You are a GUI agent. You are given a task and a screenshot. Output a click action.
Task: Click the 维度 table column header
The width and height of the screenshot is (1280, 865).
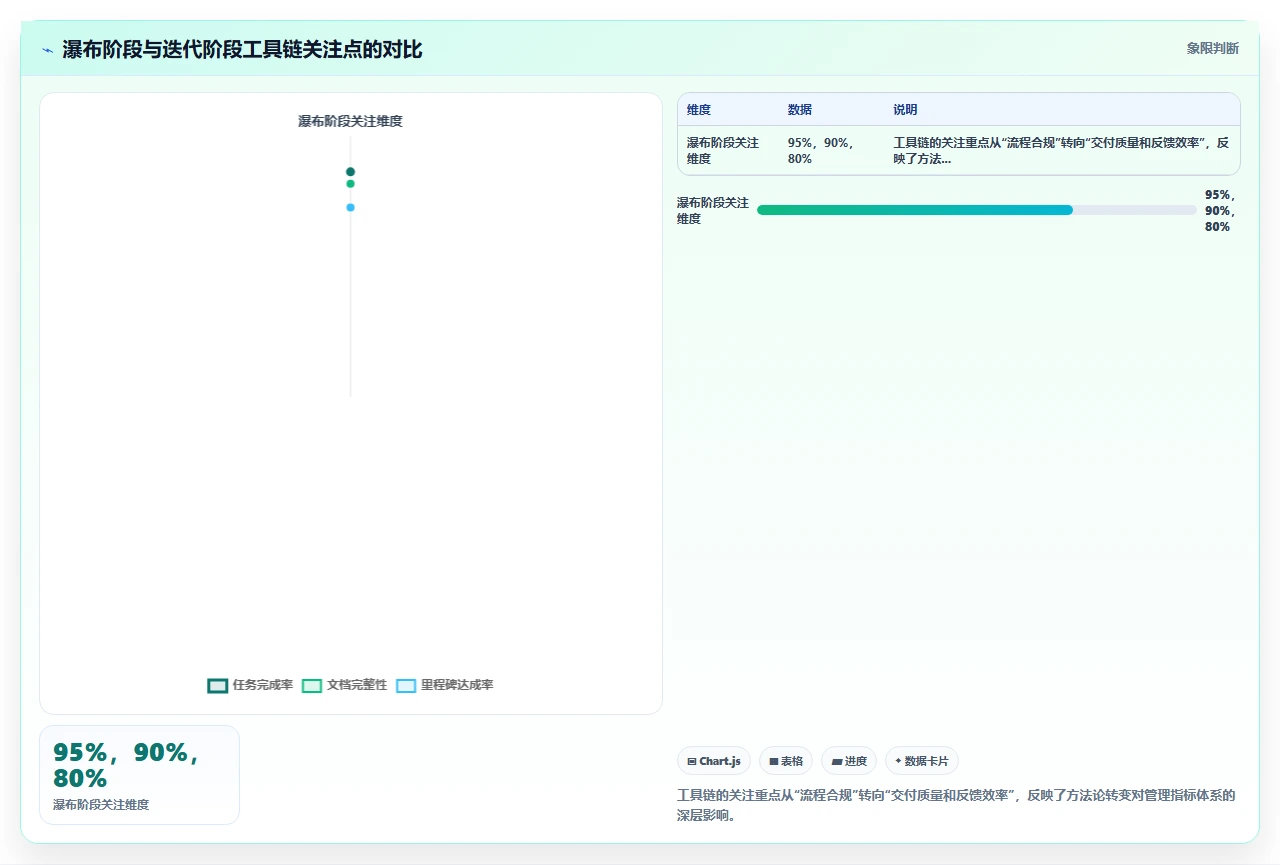[699, 110]
